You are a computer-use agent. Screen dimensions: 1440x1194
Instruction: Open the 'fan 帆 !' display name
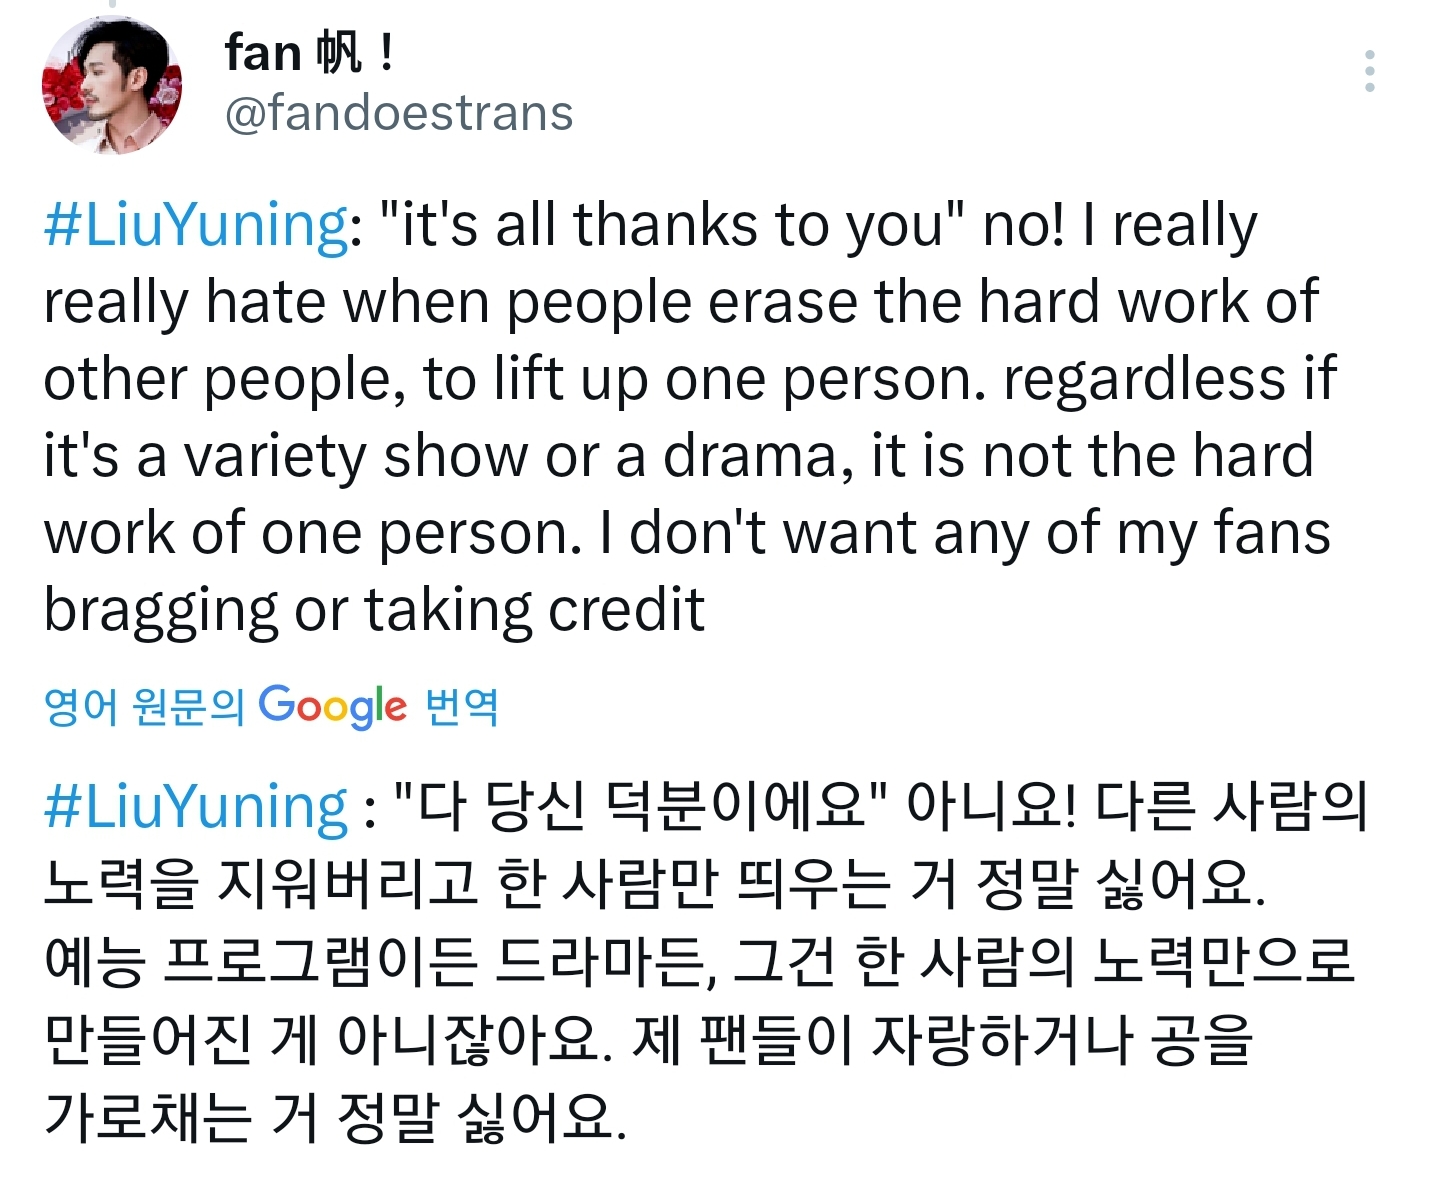pyautogui.click(x=309, y=53)
